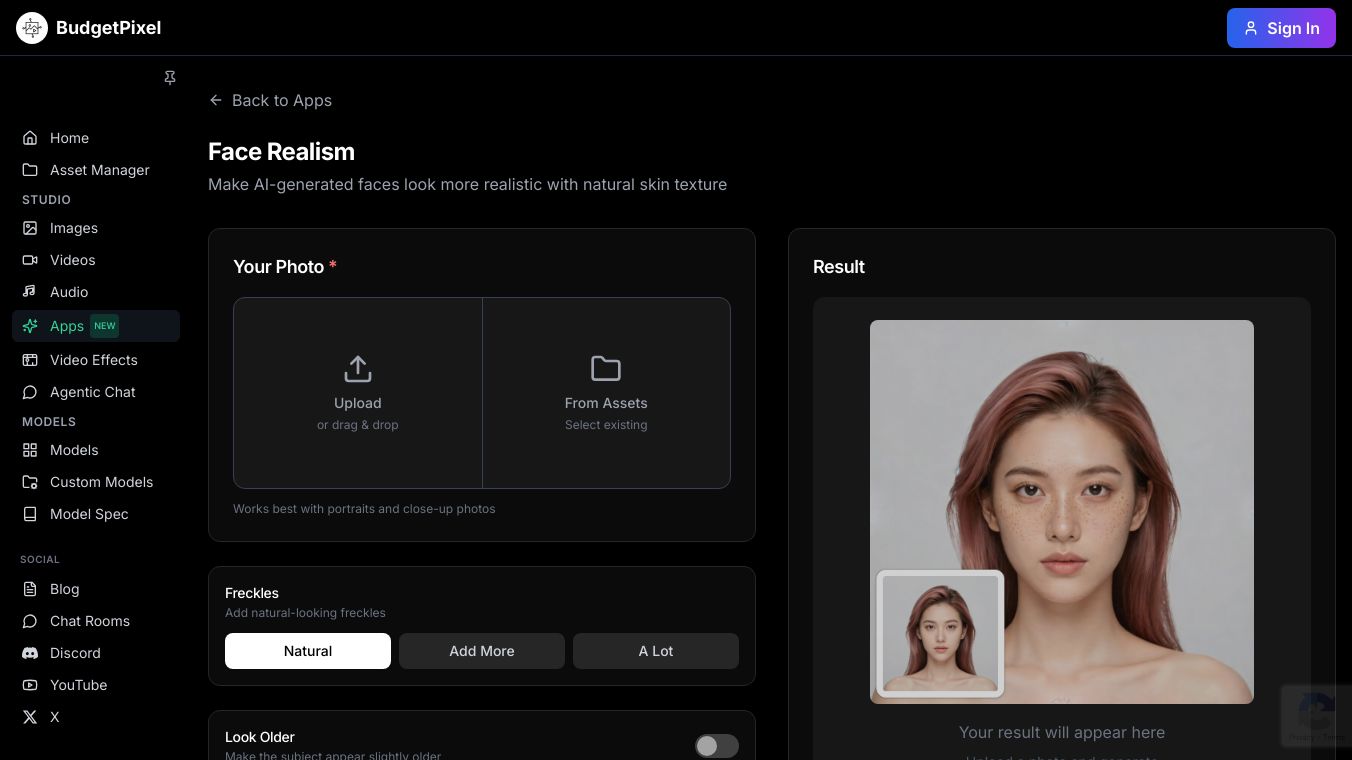
Task: Click the Discord icon in sidebar
Action: tap(31, 653)
